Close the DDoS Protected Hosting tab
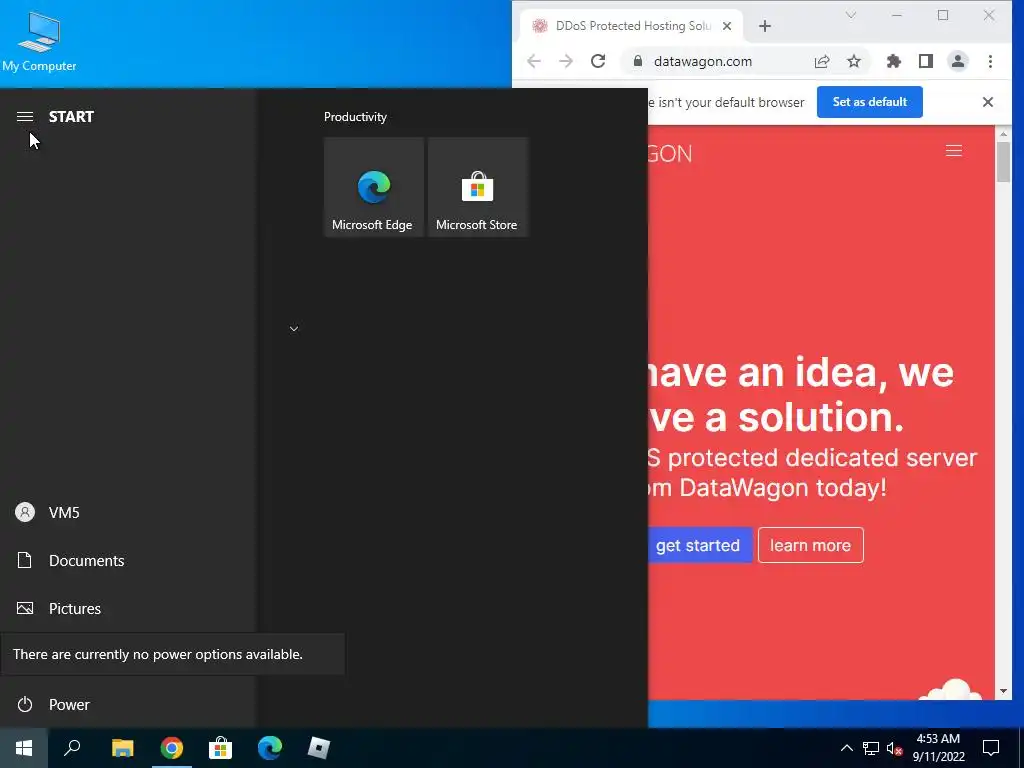This screenshot has width=1024, height=768. coord(727,26)
